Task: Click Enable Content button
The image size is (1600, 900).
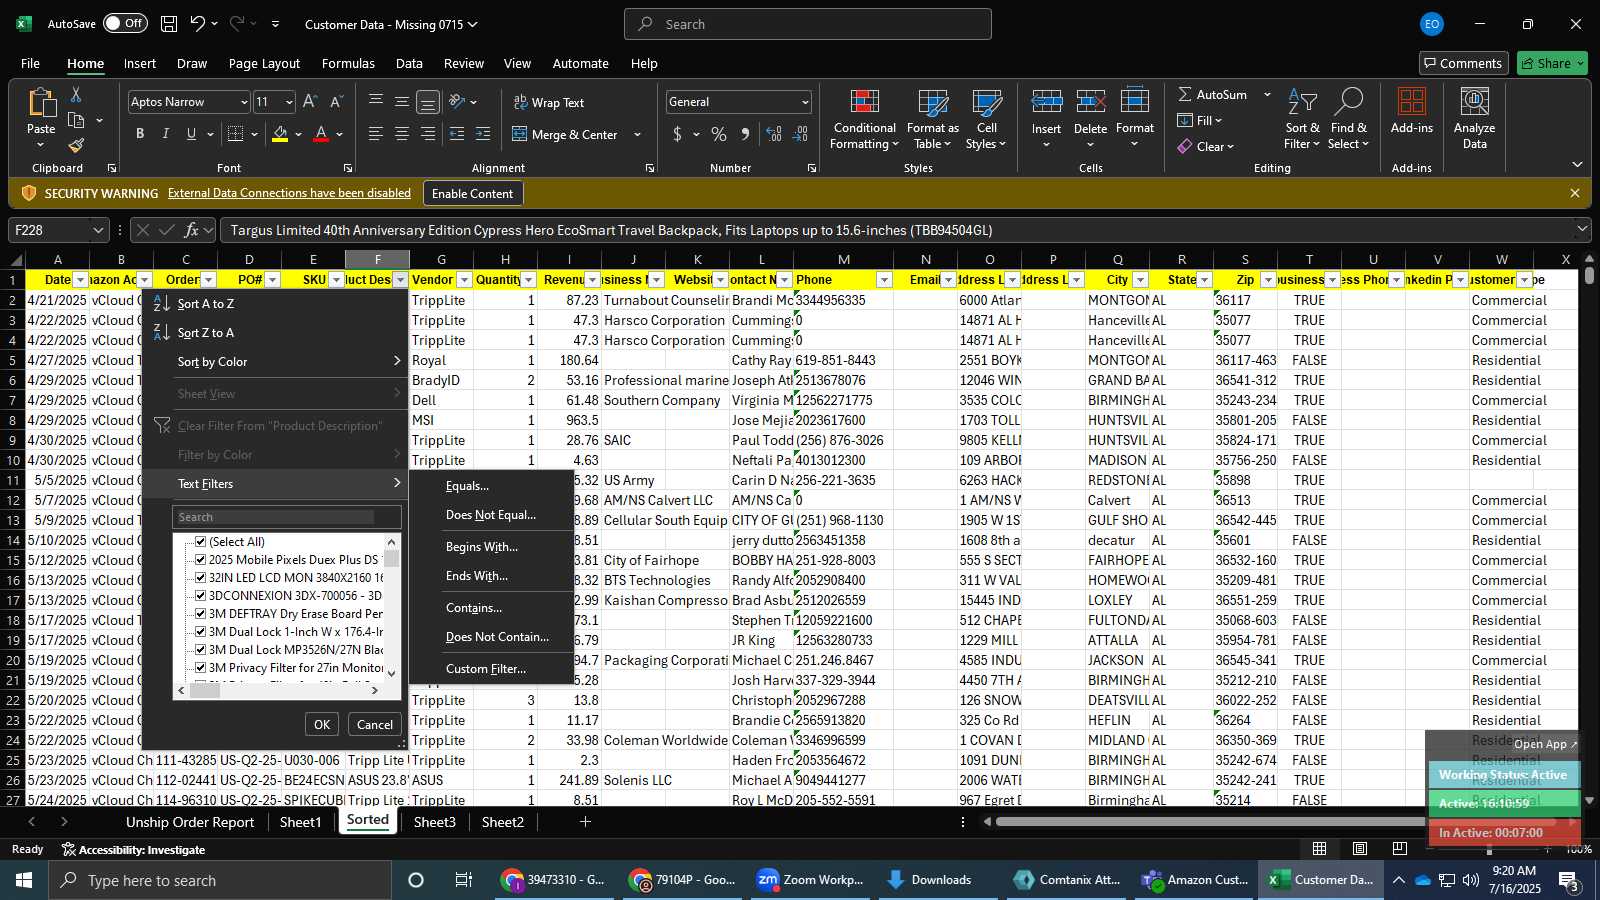Action: click(472, 193)
